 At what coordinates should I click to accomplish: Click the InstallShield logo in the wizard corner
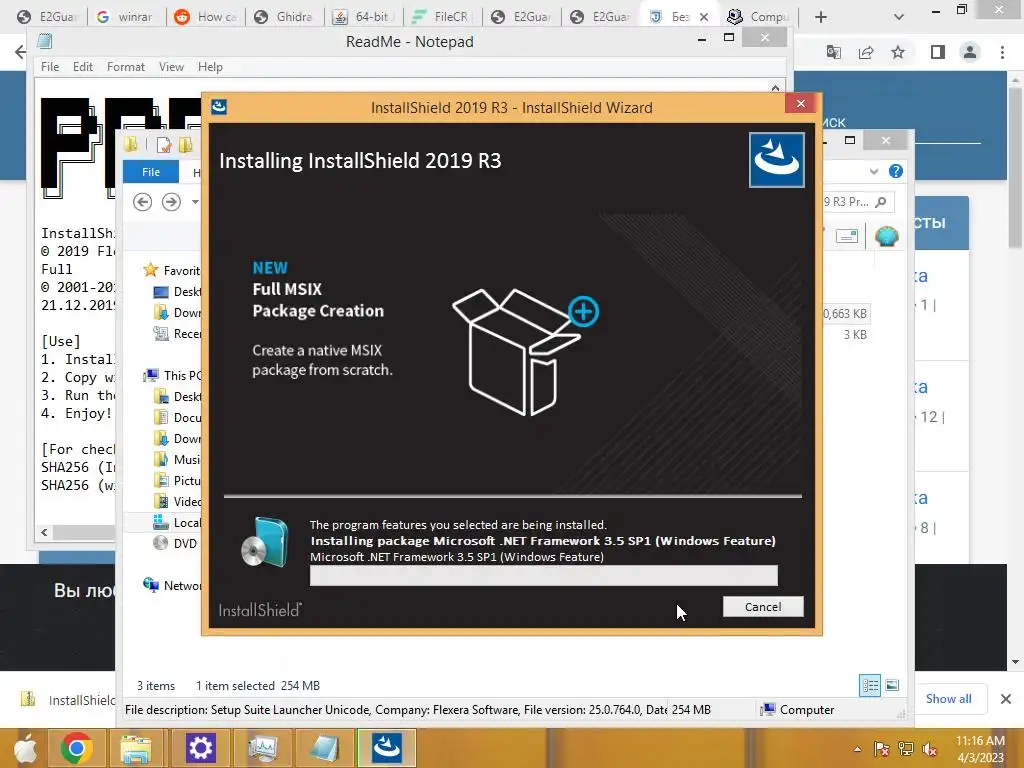click(776, 160)
